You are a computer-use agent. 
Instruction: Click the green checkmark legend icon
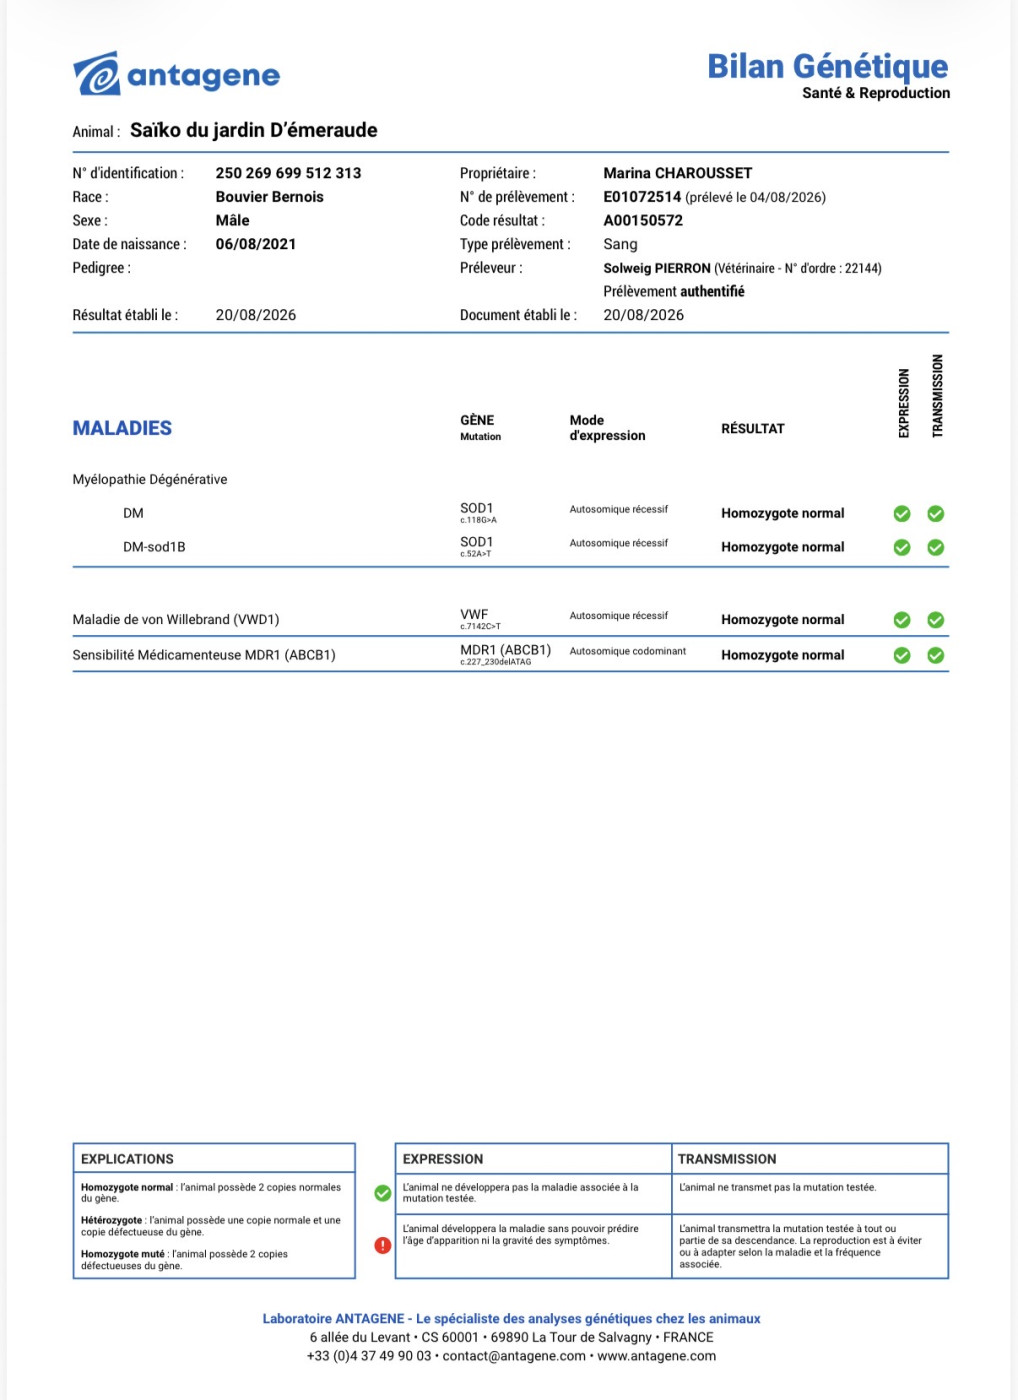click(x=383, y=1193)
